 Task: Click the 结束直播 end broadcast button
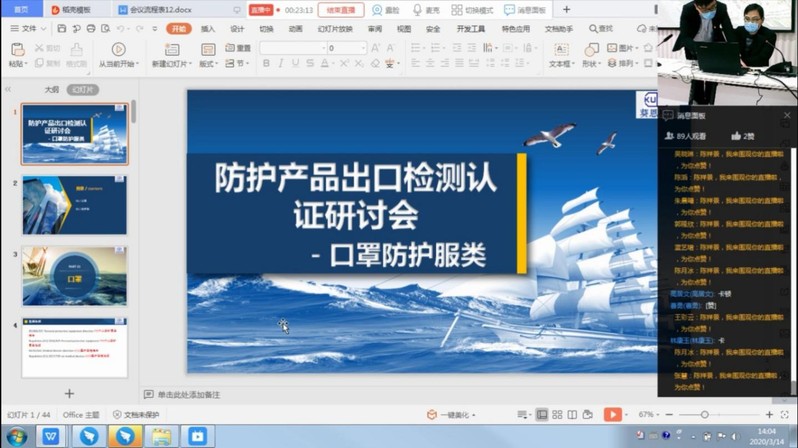point(342,10)
